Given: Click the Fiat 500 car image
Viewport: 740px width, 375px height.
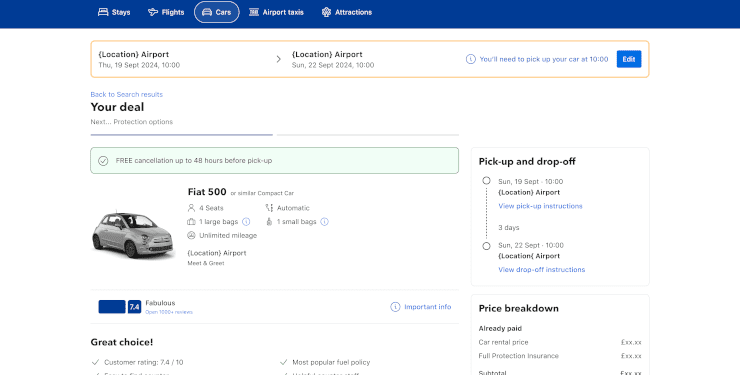Looking at the screenshot, I should click(133, 234).
